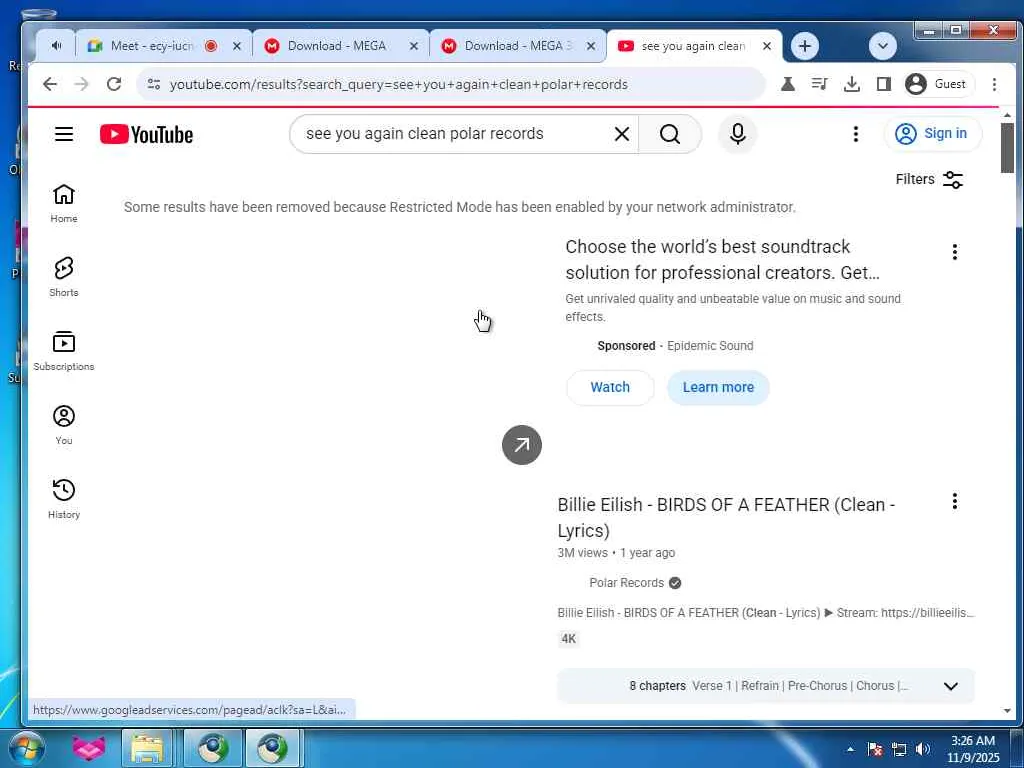Viewport: 1024px width, 768px height.
Task: Open the Filters options
Action: pyautogui.click(x=929, y=180)
